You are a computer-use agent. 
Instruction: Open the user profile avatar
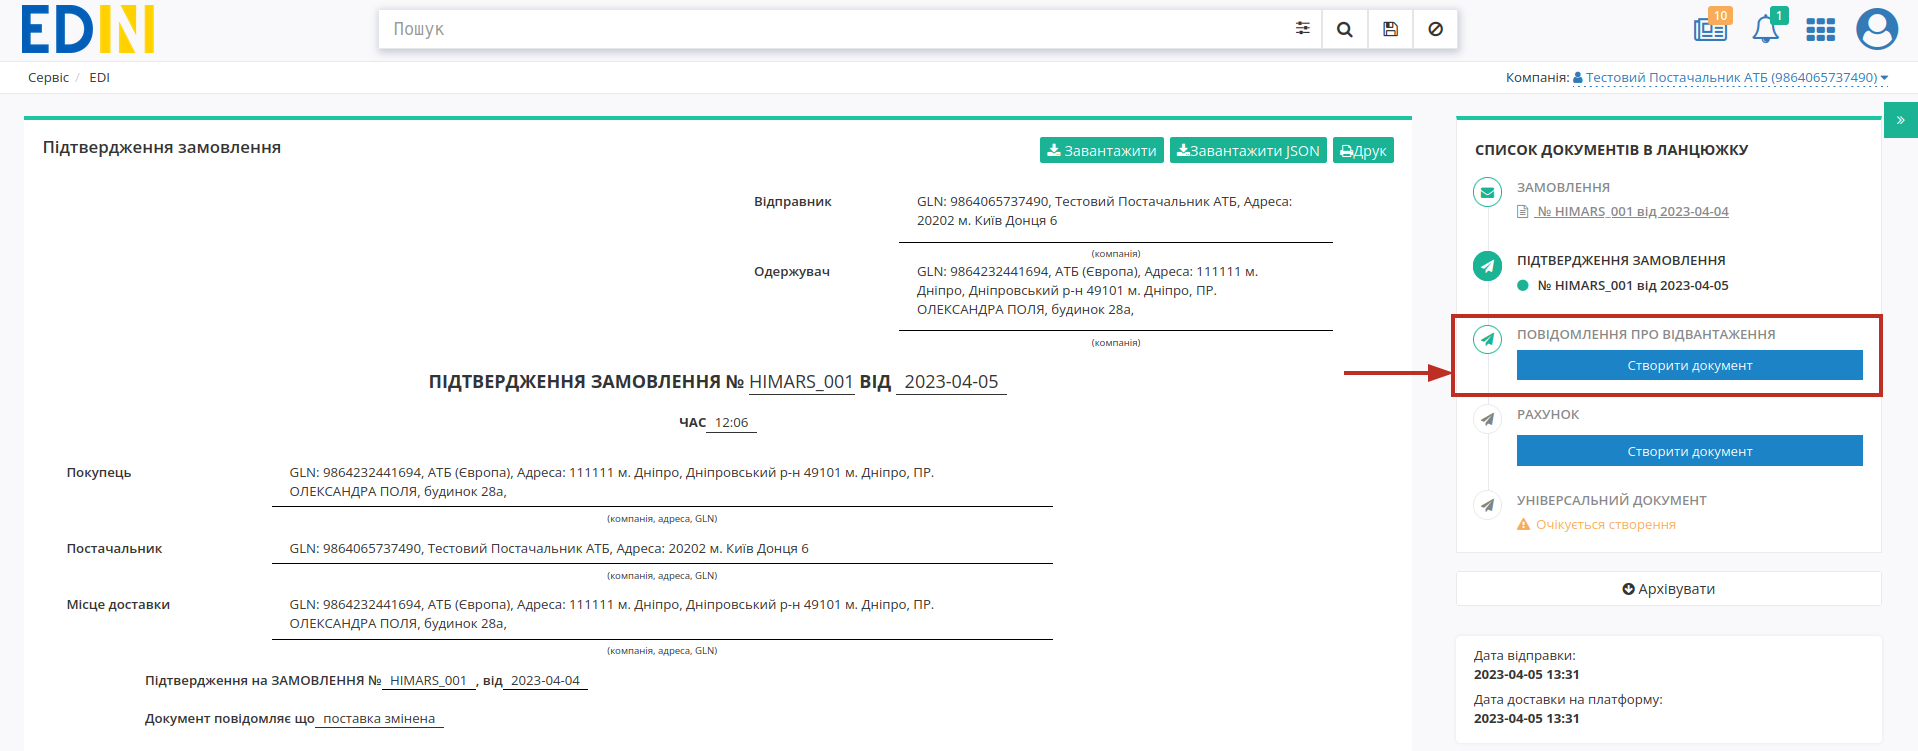pos(1877,29)
